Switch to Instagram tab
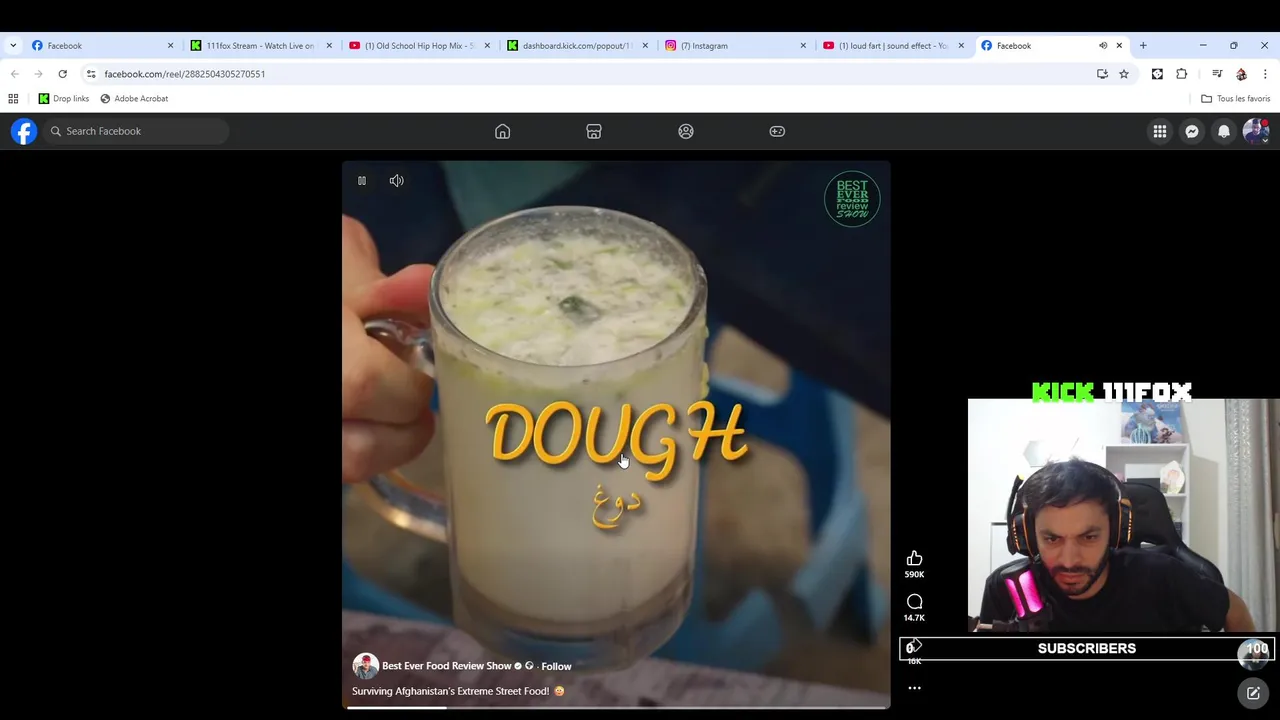 (x=734, y=45)
